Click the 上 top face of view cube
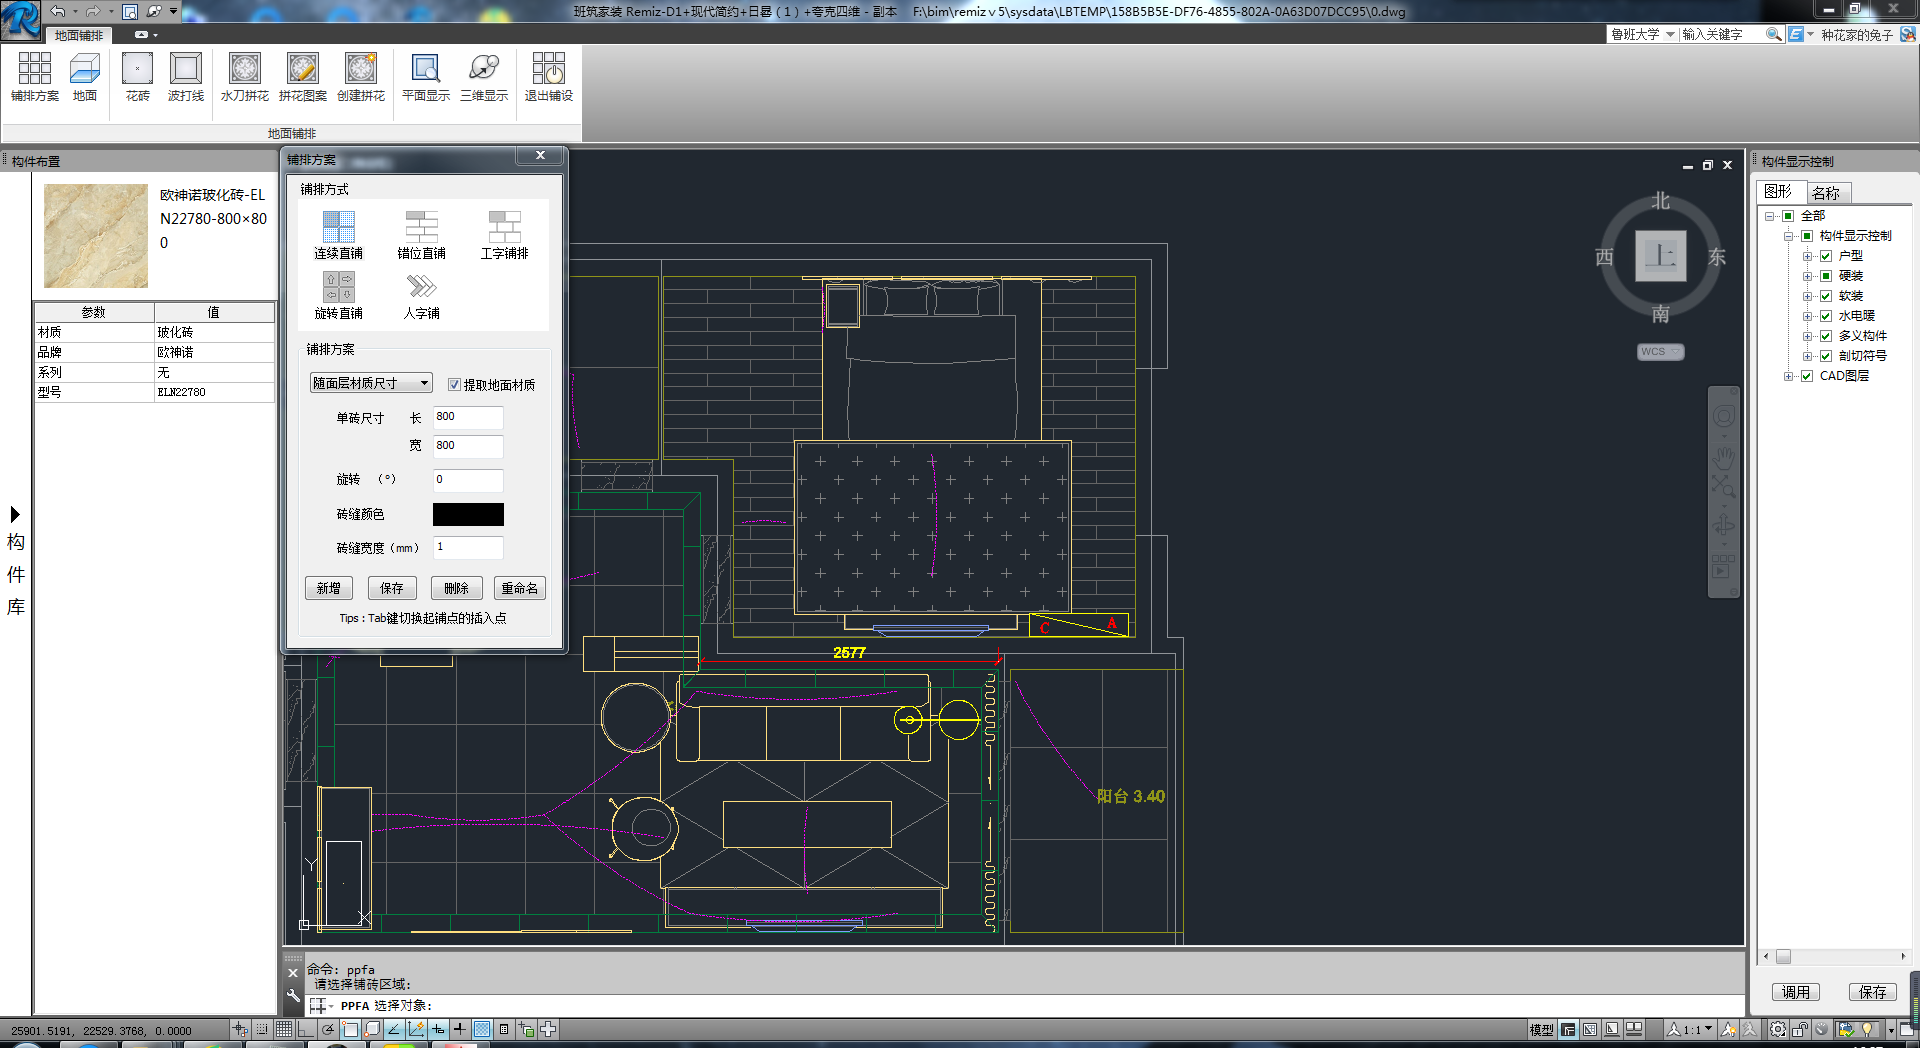 (1661, 256)
